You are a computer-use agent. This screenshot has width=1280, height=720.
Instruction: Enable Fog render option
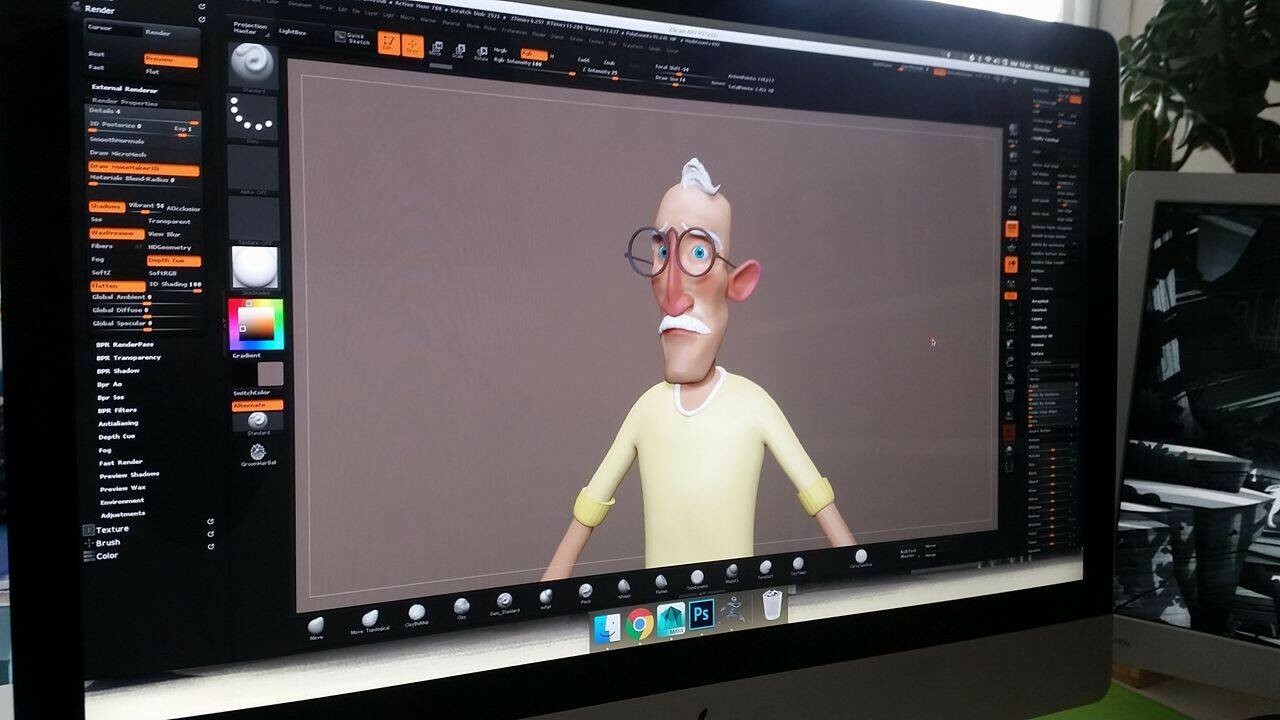(98, 259)
